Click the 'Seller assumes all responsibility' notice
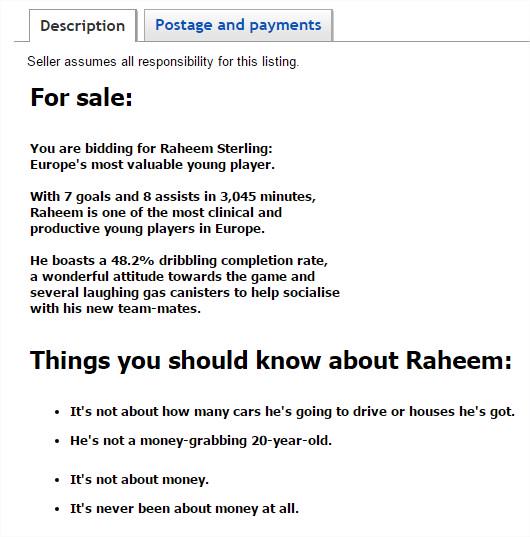This screenshot has width=530, height=537. click(x=163, y=62)
